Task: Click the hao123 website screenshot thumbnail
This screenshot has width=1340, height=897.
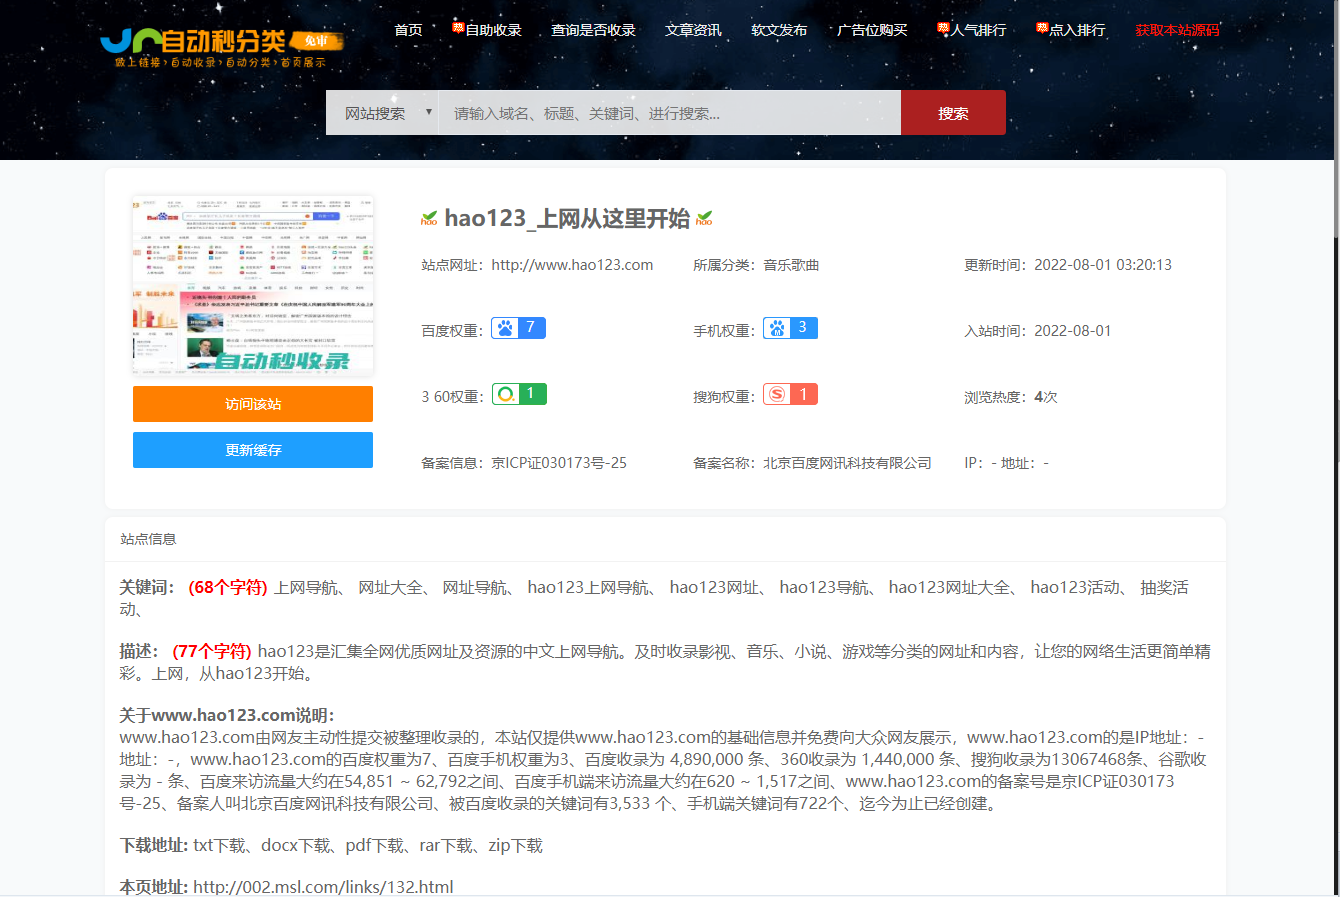Action: (x=253, y=285)
